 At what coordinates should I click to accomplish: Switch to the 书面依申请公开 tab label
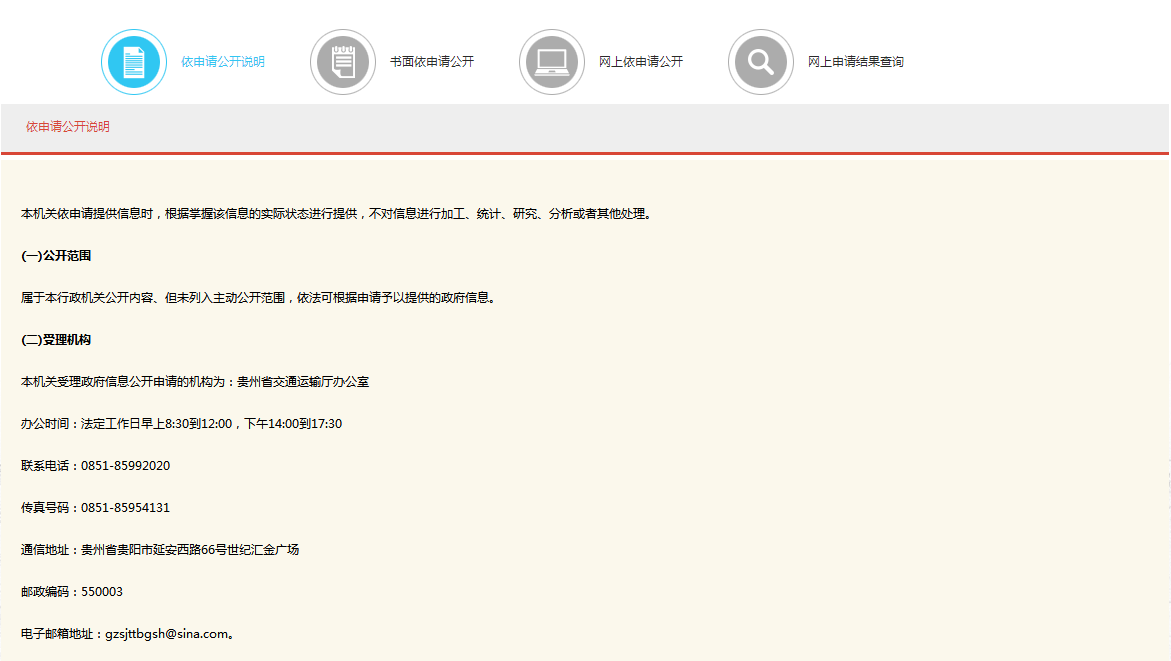click(x=432, y=62)
